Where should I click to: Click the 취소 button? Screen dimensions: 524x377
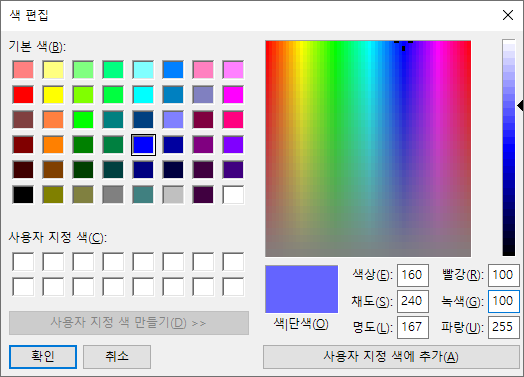click(x=117, y=357)
